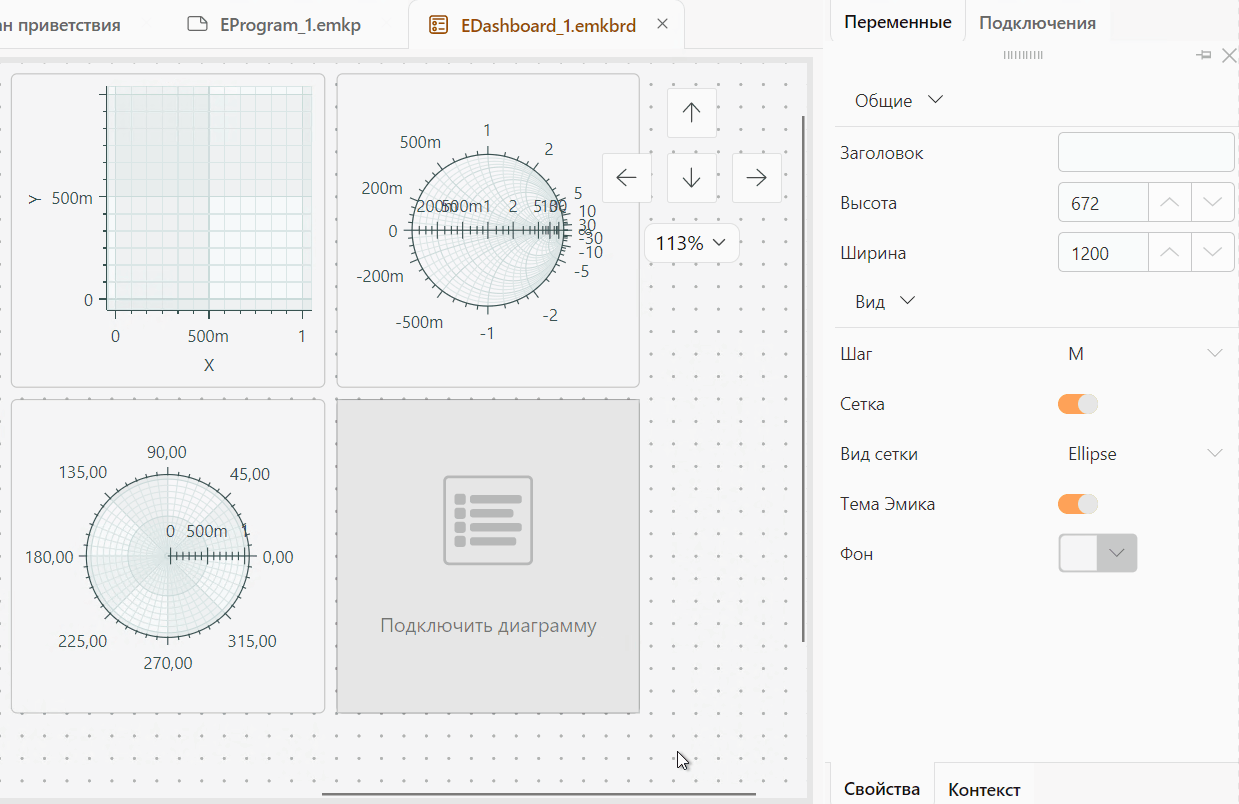The image size is (1239, 804).
Task: Select the XY chart widget
Action: point(168,230)
